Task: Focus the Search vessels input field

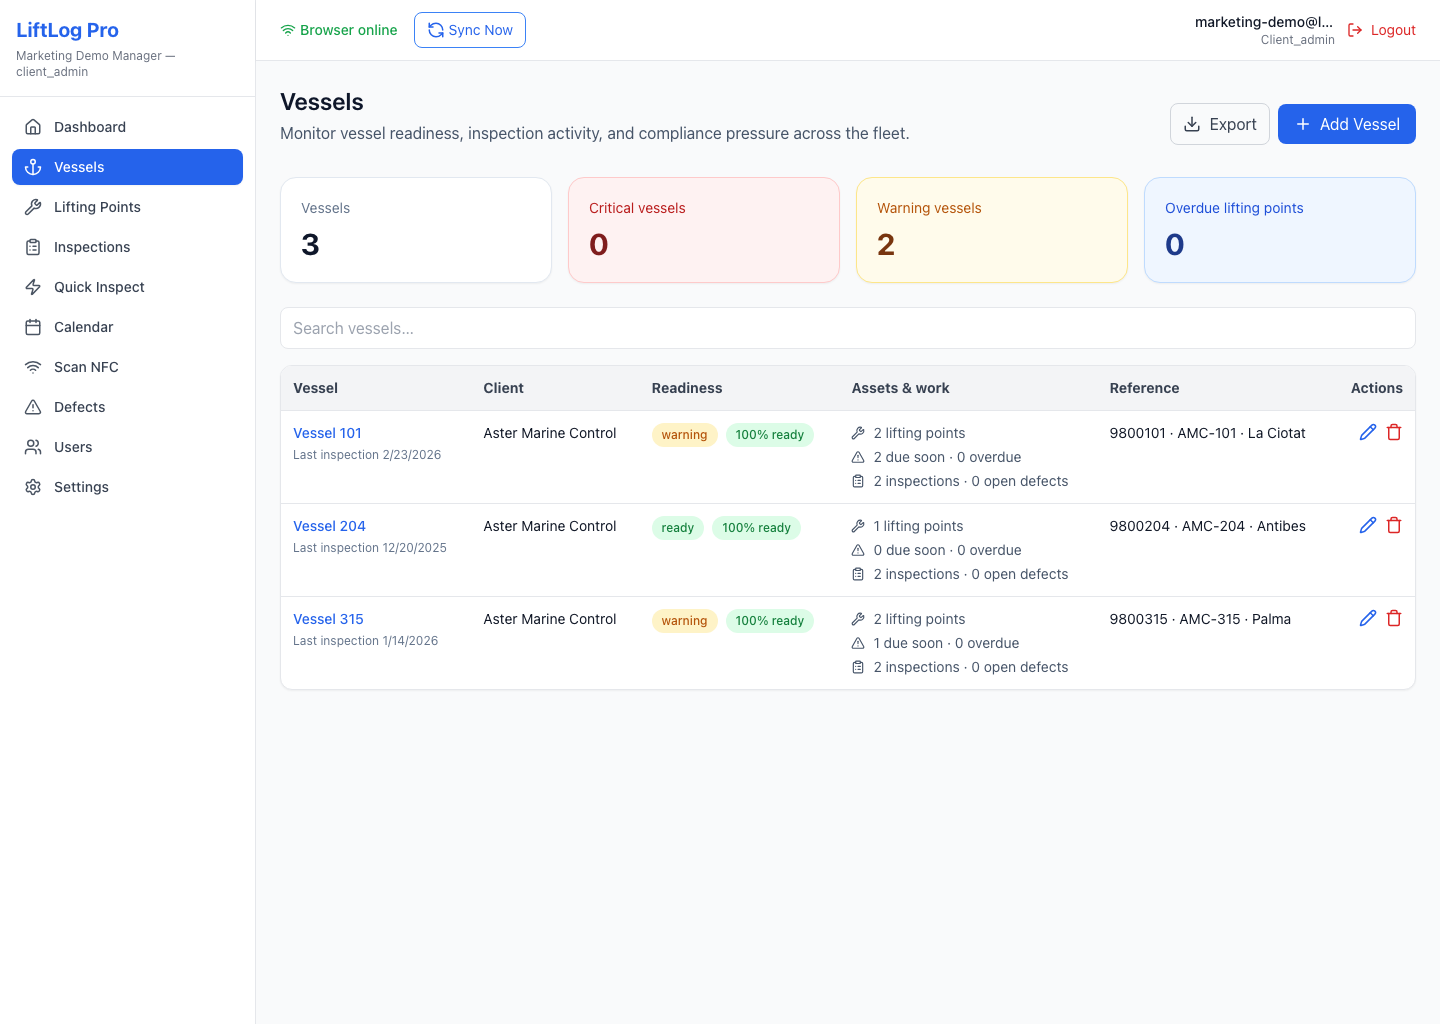Action: pos(848,328)
